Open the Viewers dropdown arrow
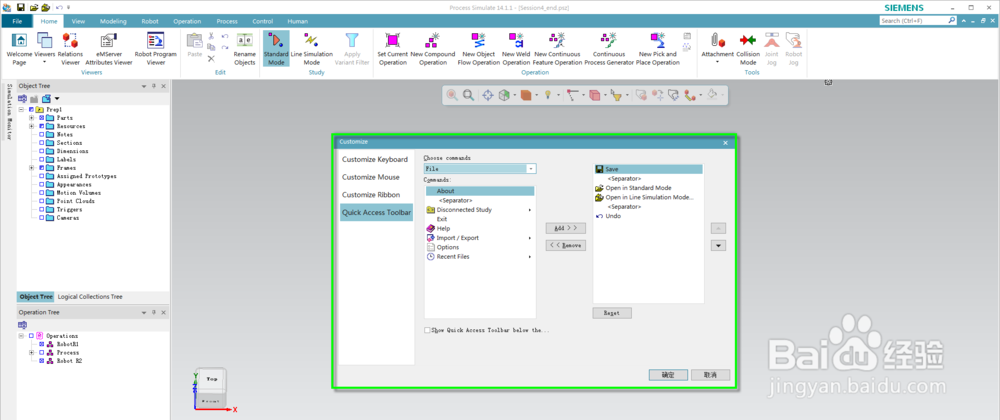 (x=45, y=62)
